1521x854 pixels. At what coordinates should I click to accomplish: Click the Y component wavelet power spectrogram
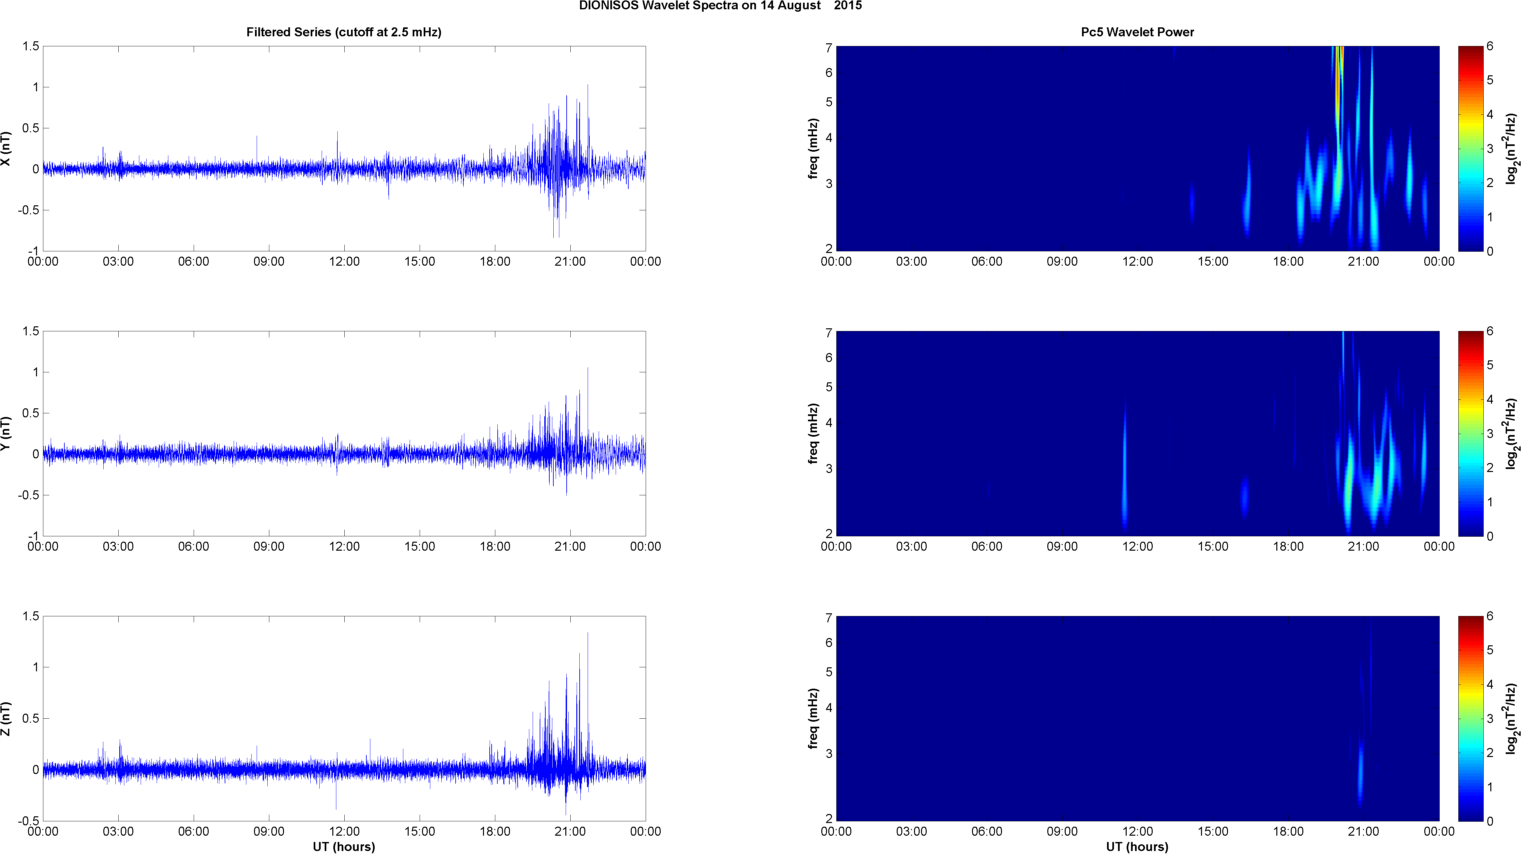click(1137, 434)
